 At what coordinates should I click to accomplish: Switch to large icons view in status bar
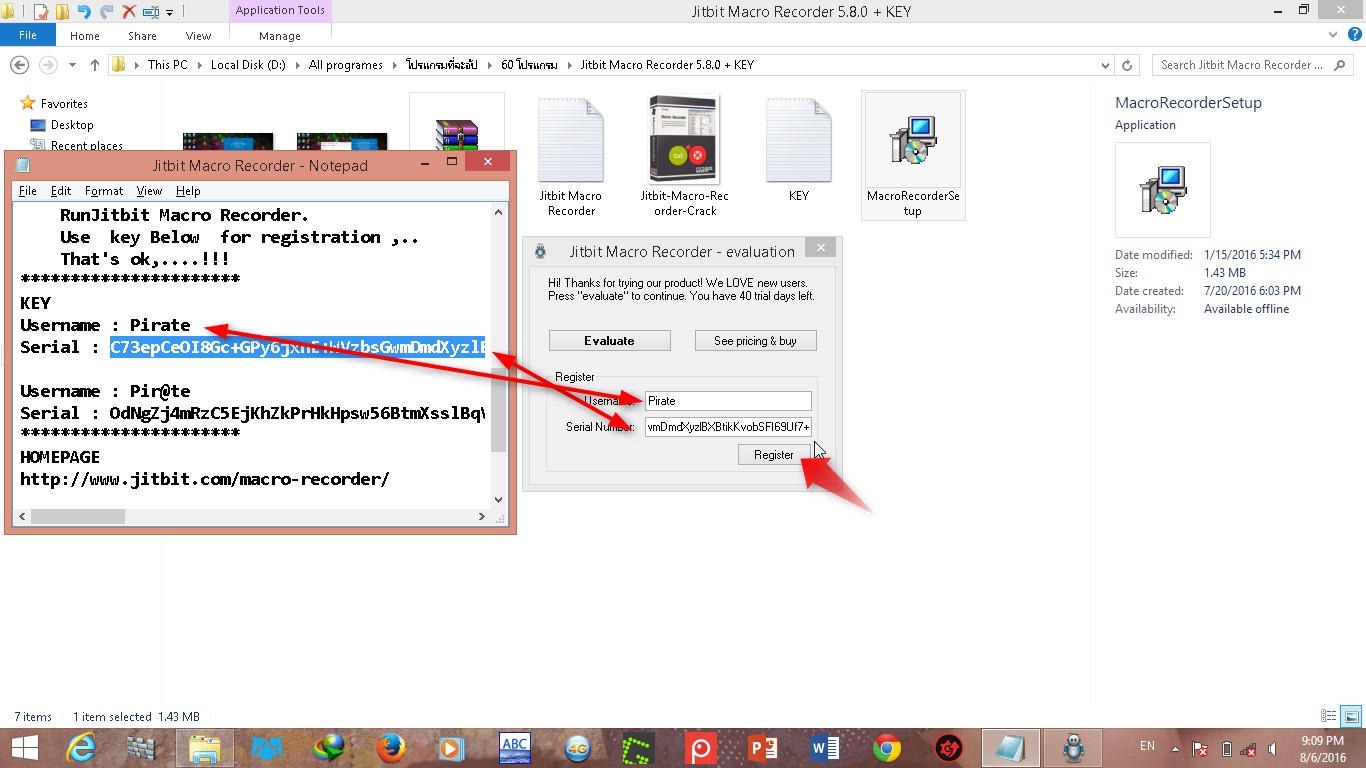(x=1351, y=716)
